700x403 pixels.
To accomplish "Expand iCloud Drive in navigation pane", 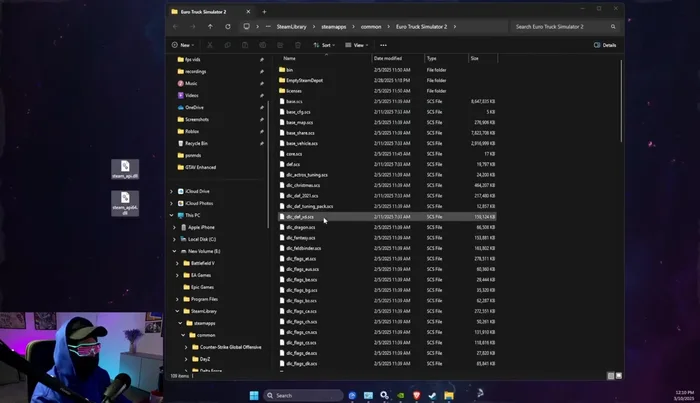I will click(x=171, y=191).
